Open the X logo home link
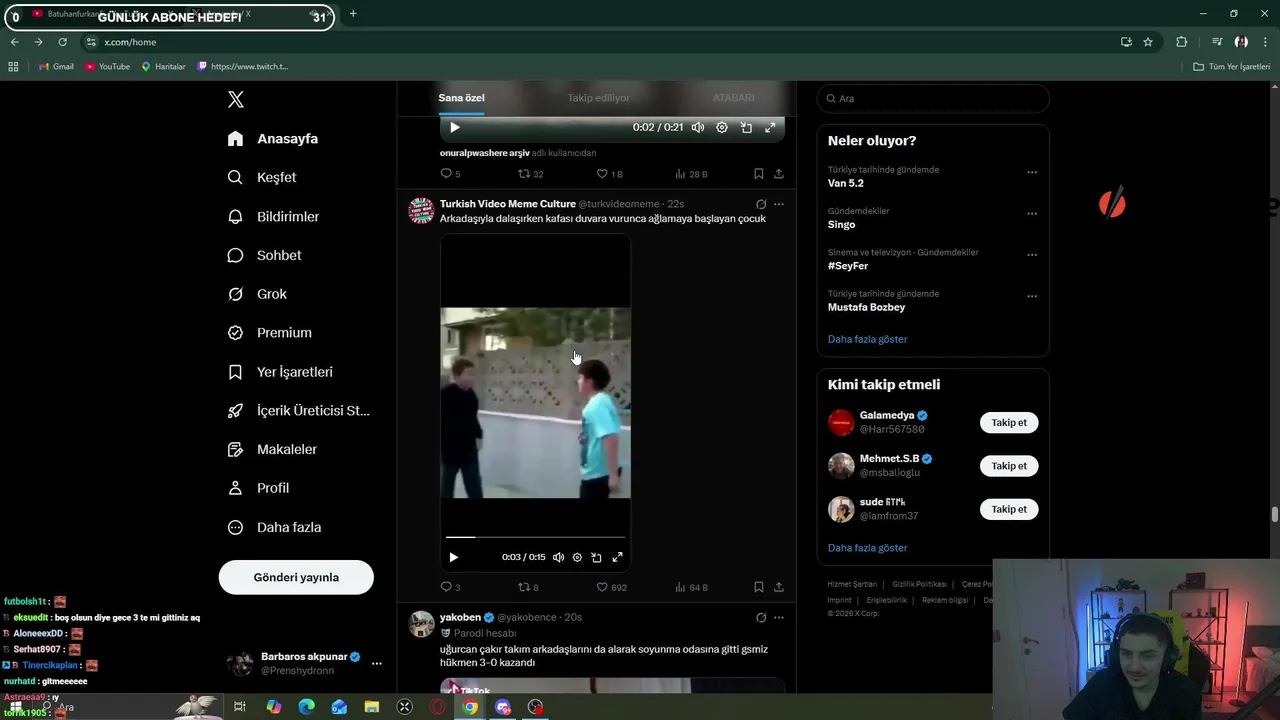This screenshot has width=1280, height=720. (x=236, y=99)
